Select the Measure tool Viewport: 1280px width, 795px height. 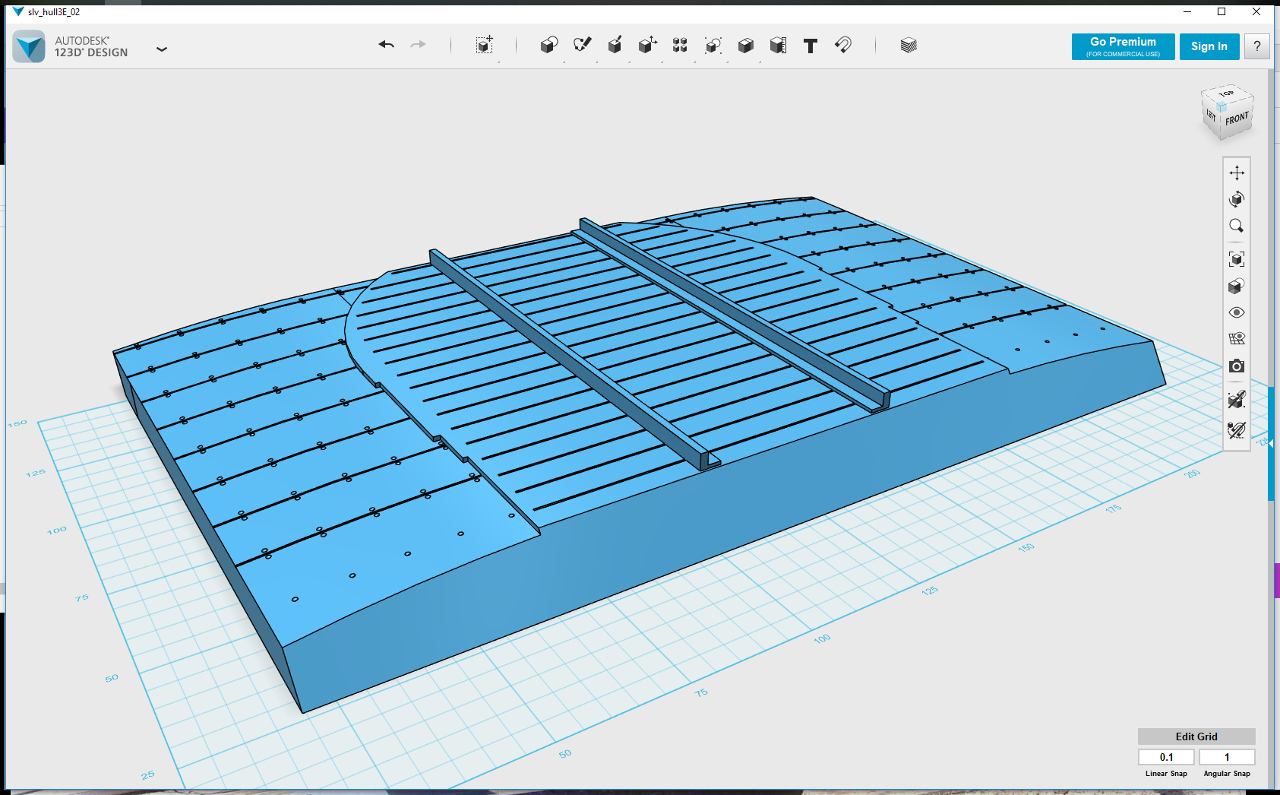[778, 45]
